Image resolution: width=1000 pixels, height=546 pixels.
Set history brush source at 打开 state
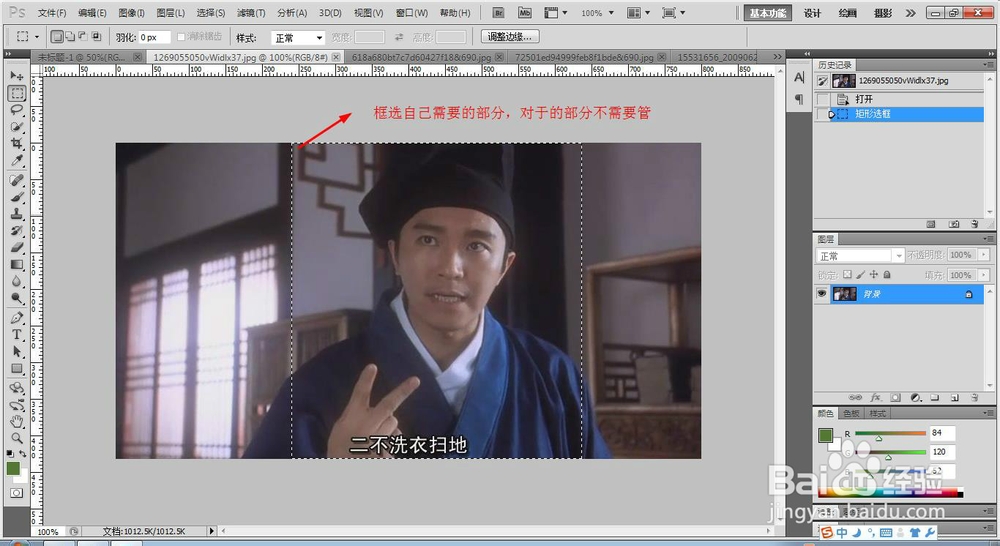823,99
